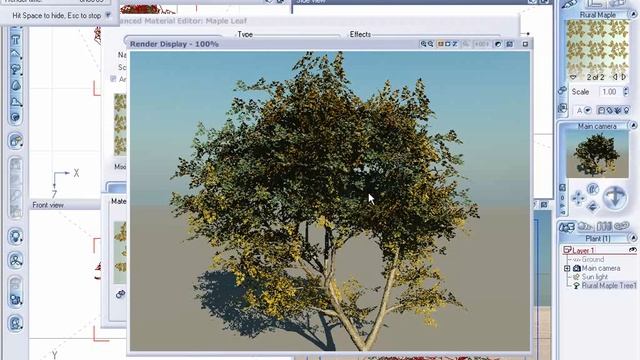Open the Links tab in World Browser

click(x=622, y=226)
